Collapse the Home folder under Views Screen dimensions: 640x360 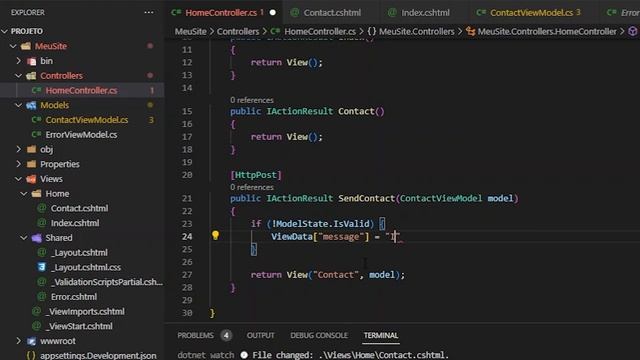coord(24,193)
